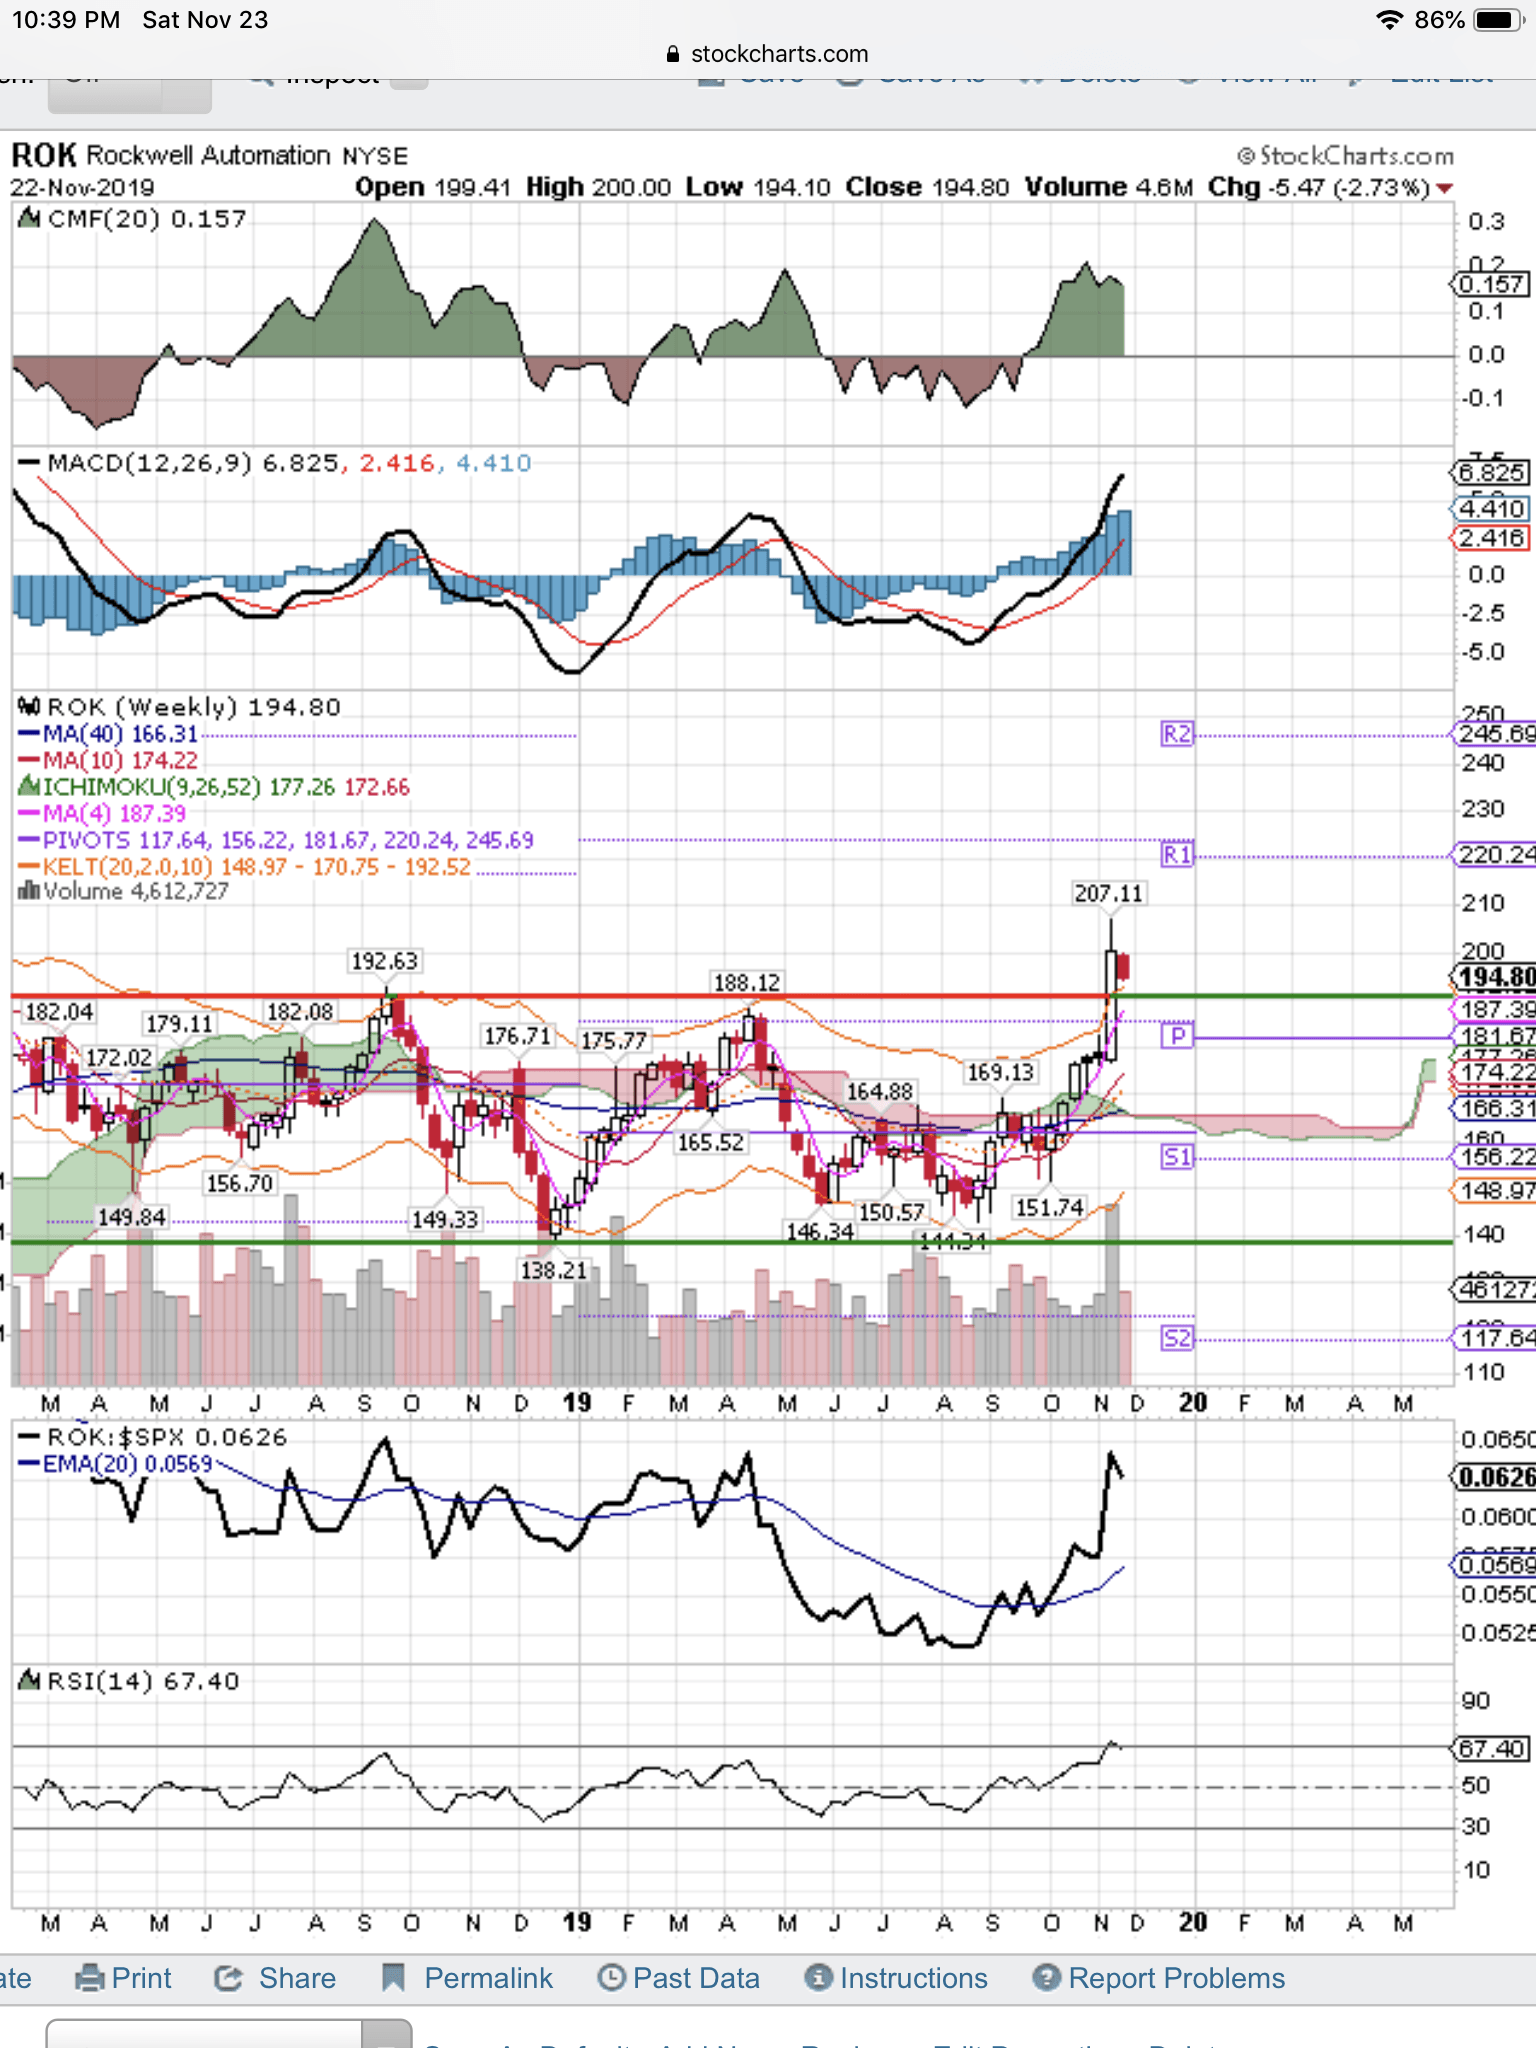Click the 22-Nov-2019 date text
The image size is (1536, 2048).
(x=82, y=188)
